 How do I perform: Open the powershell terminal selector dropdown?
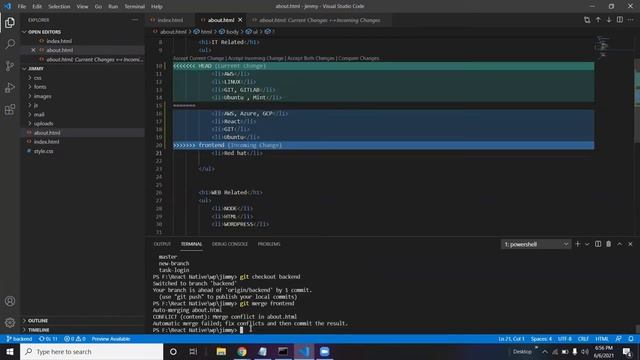pyautogui.click(x=536, y=244)
